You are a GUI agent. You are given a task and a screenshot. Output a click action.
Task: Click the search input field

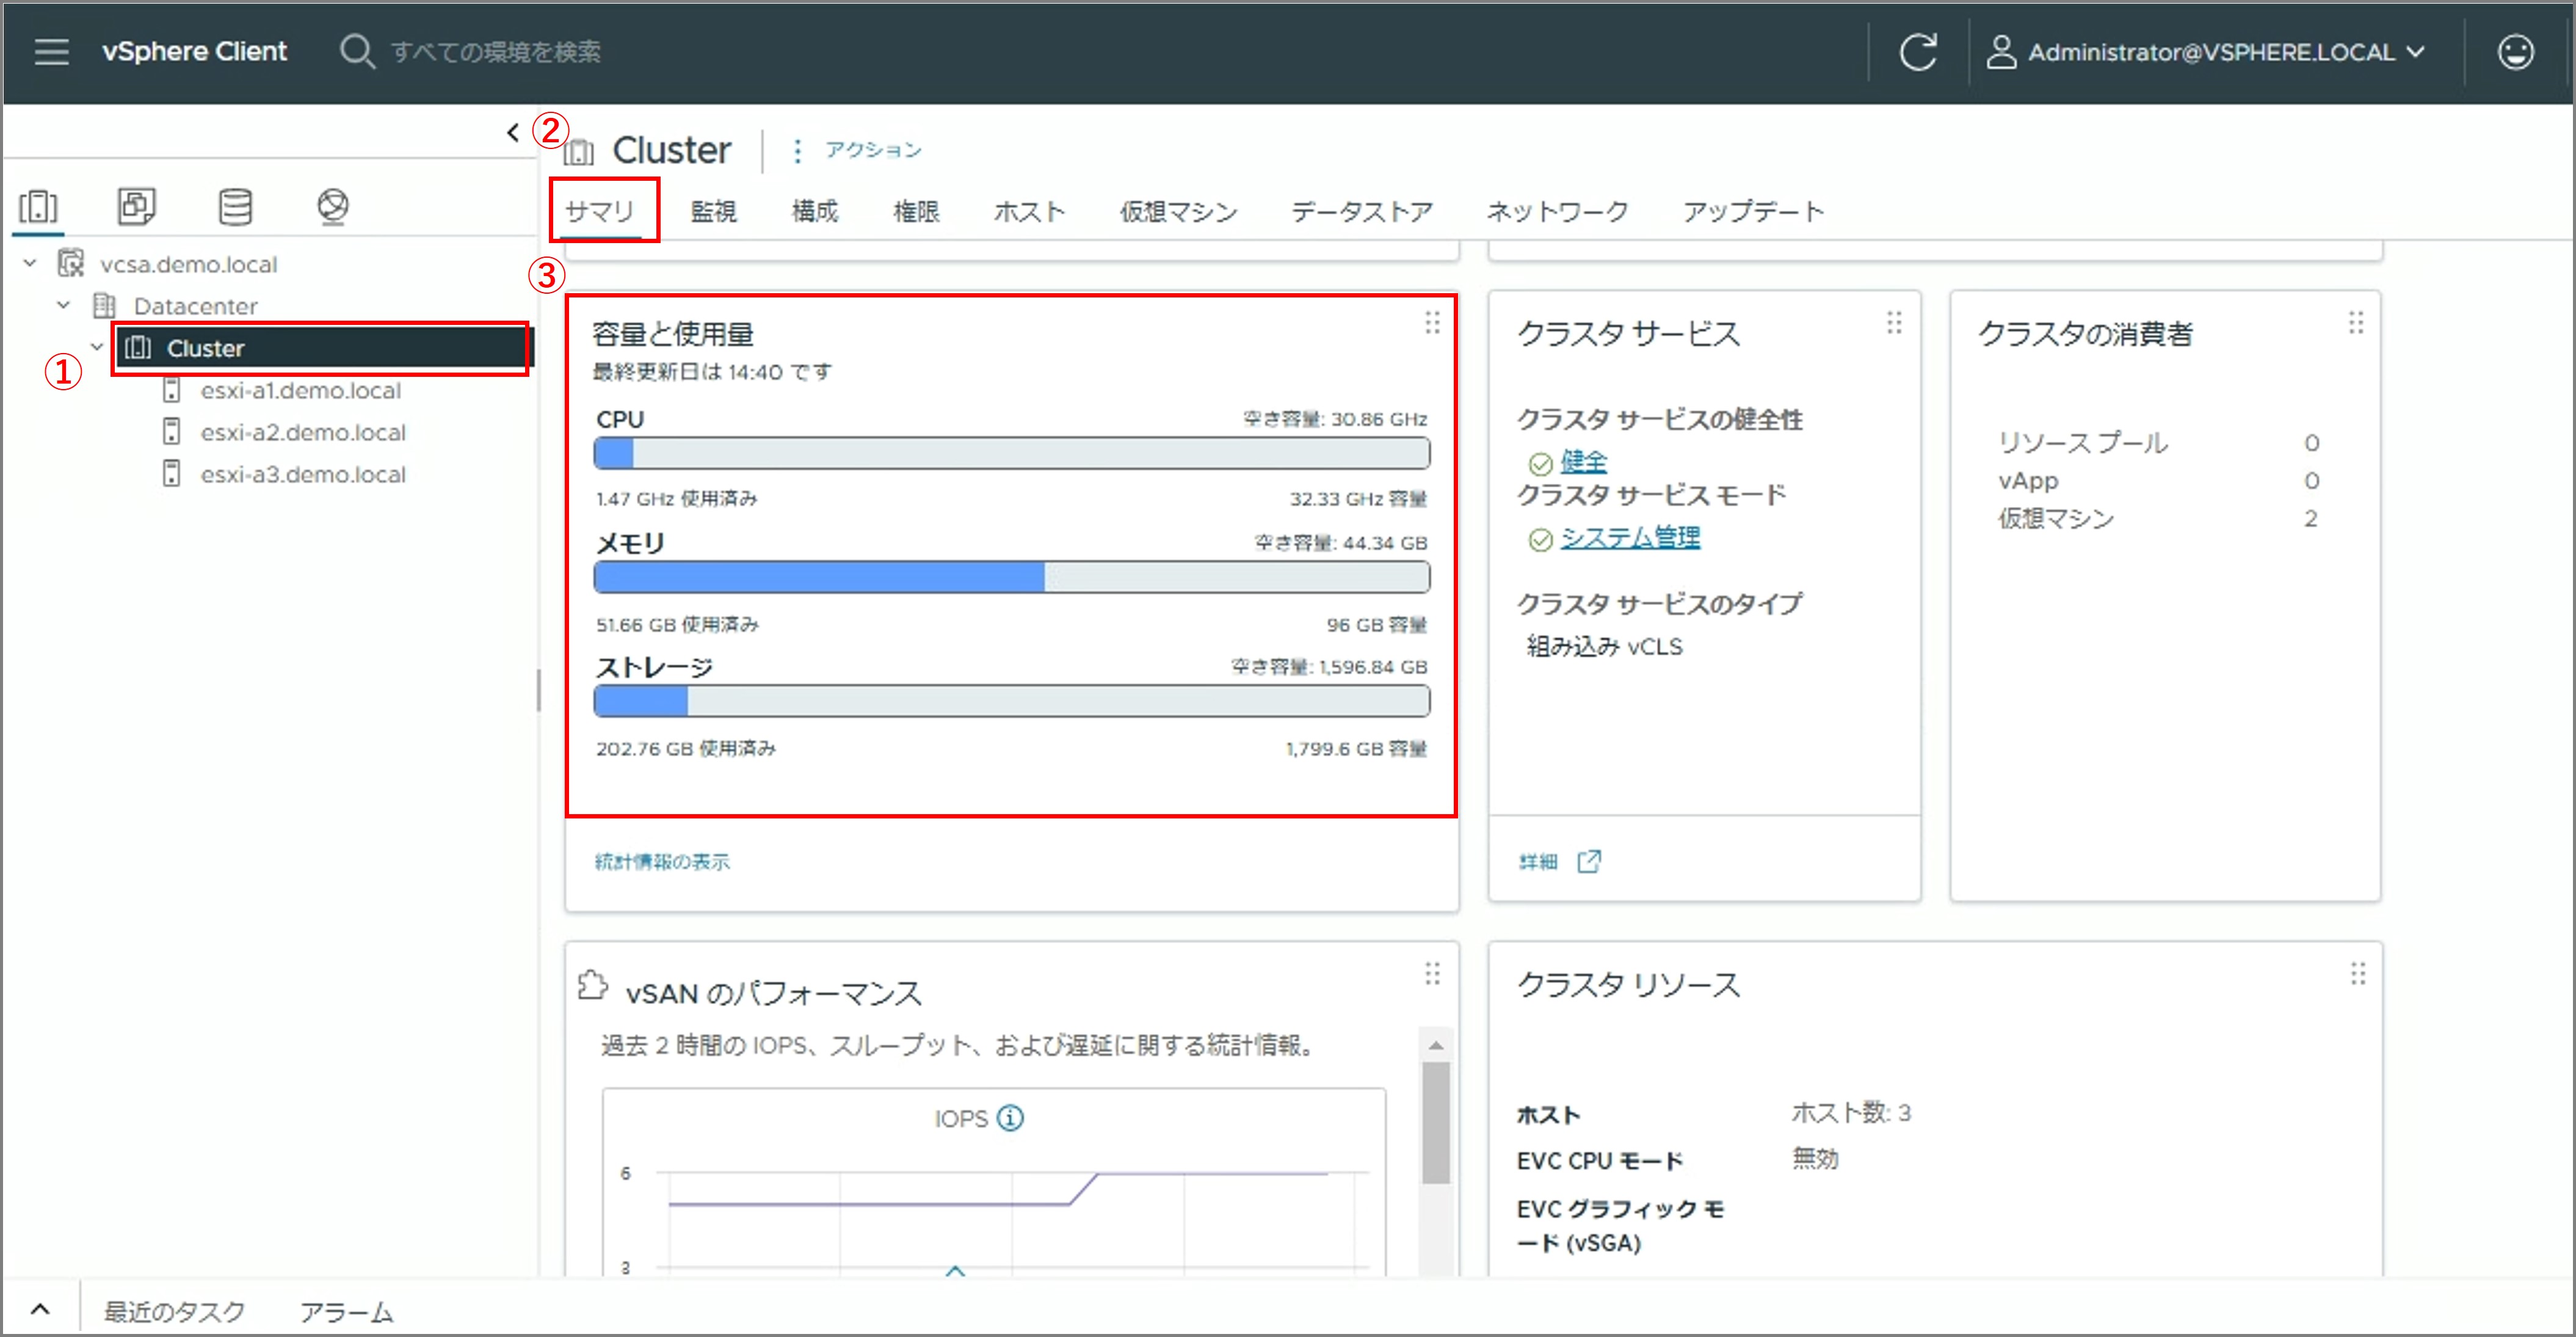coord(496,52)
